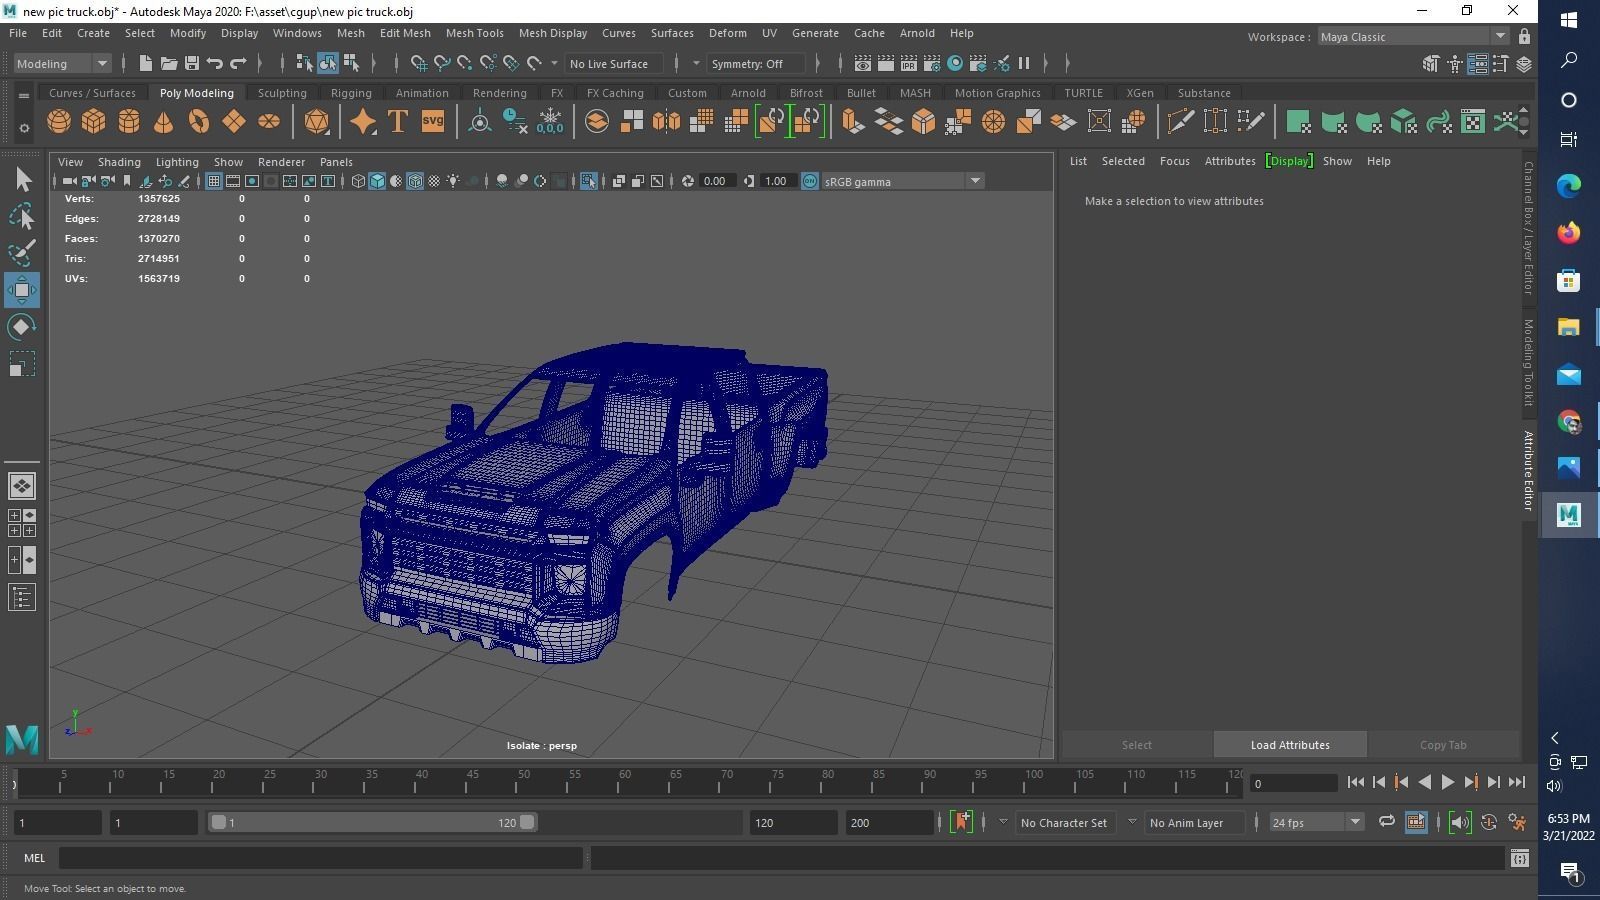The width and height of the screenshot is (1600, 900).
Task: Create a polygon cylinder from the shelf
Action: tap(129, 122)
